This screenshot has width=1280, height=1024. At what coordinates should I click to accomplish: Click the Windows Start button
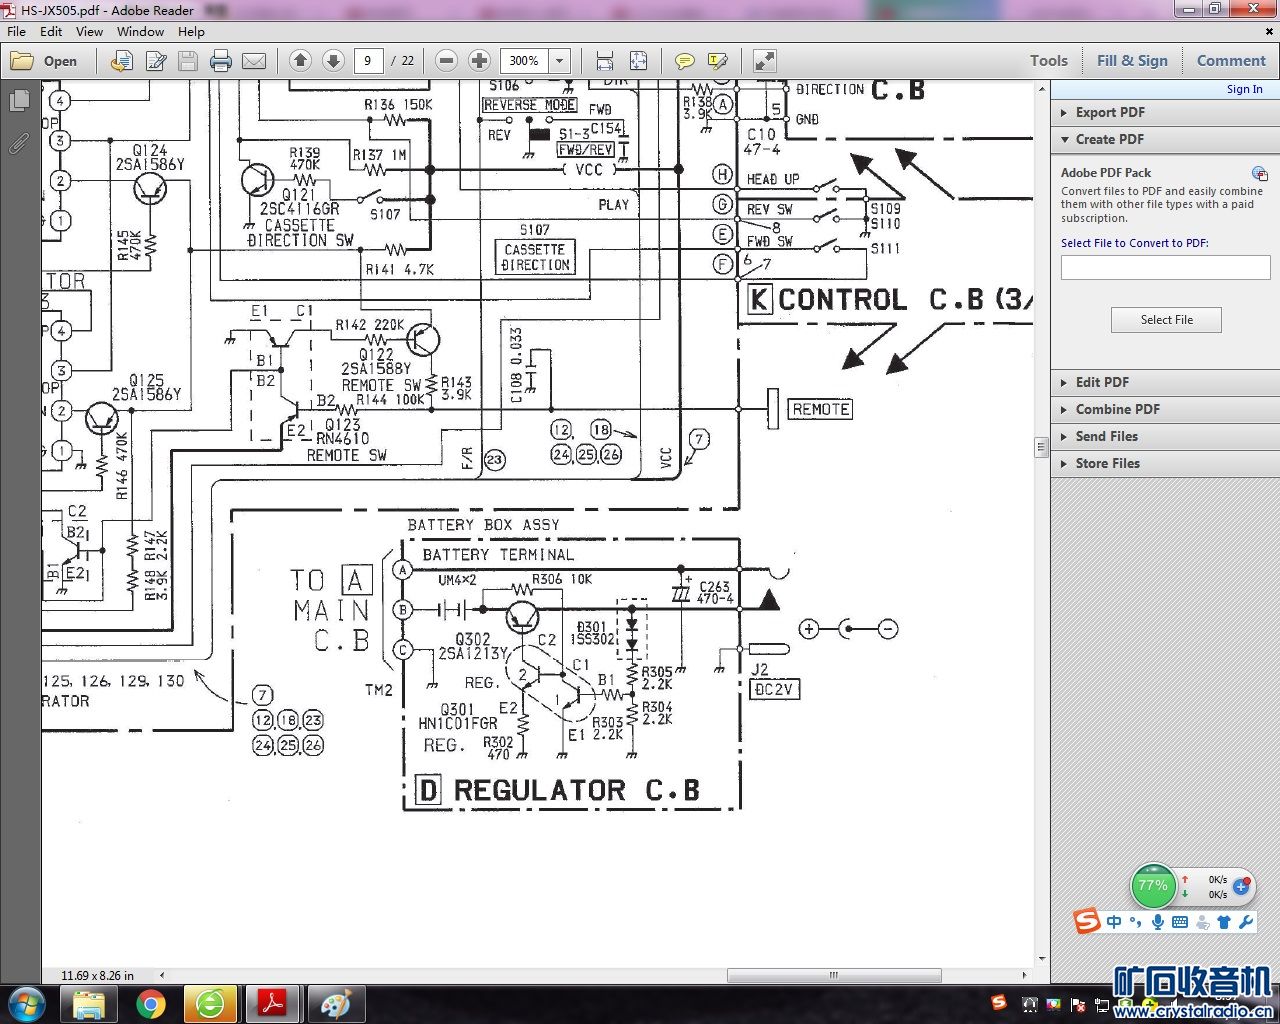click(x=26, y=1004)
